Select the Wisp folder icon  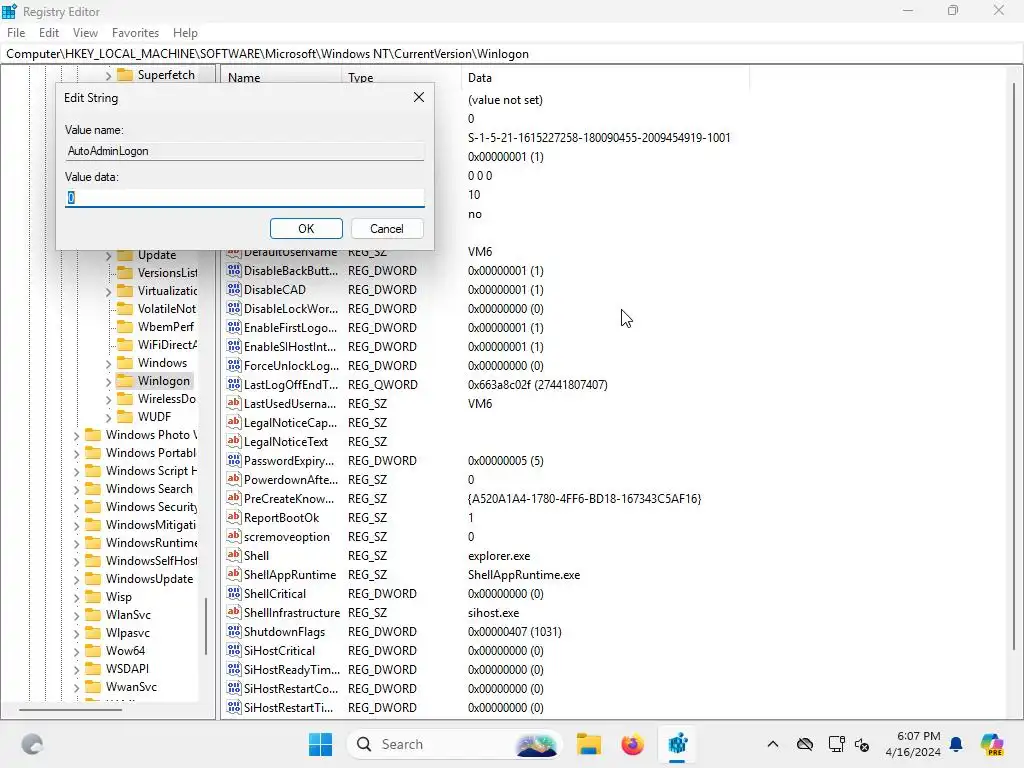click(93, 597)
